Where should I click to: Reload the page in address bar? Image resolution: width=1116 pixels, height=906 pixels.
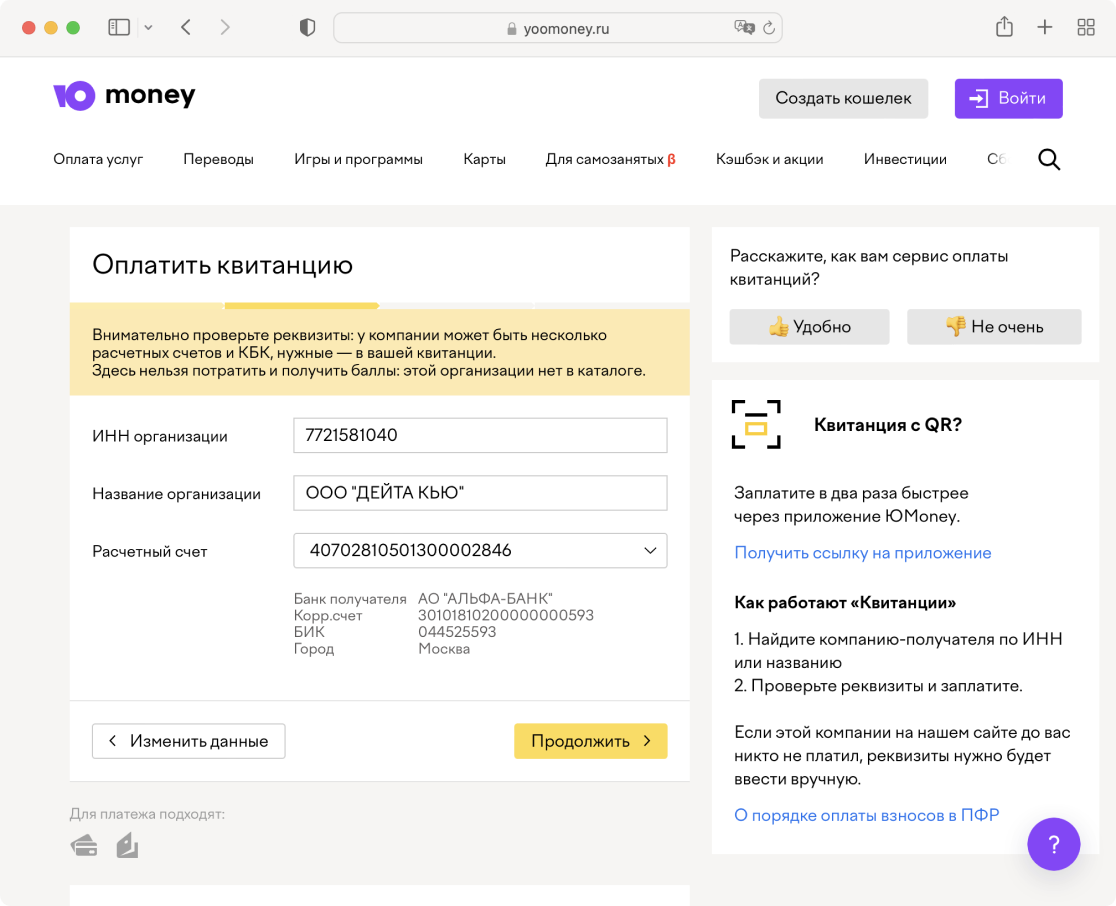coord(769,28)
